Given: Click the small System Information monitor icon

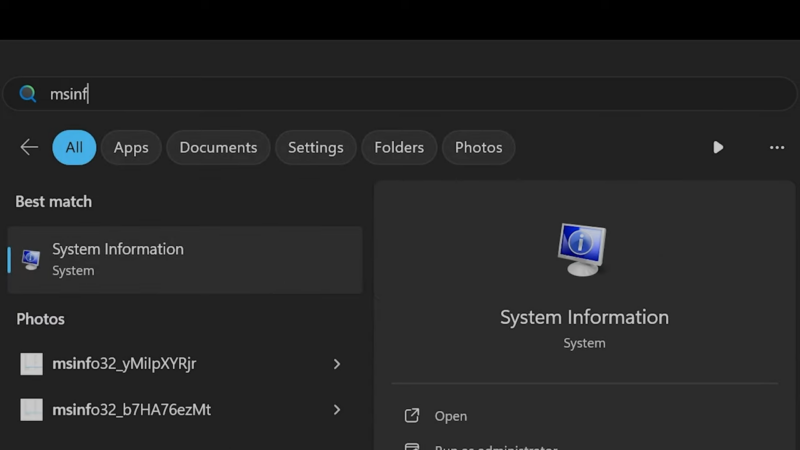Looking at the screenshot, I should coord(31,260).
